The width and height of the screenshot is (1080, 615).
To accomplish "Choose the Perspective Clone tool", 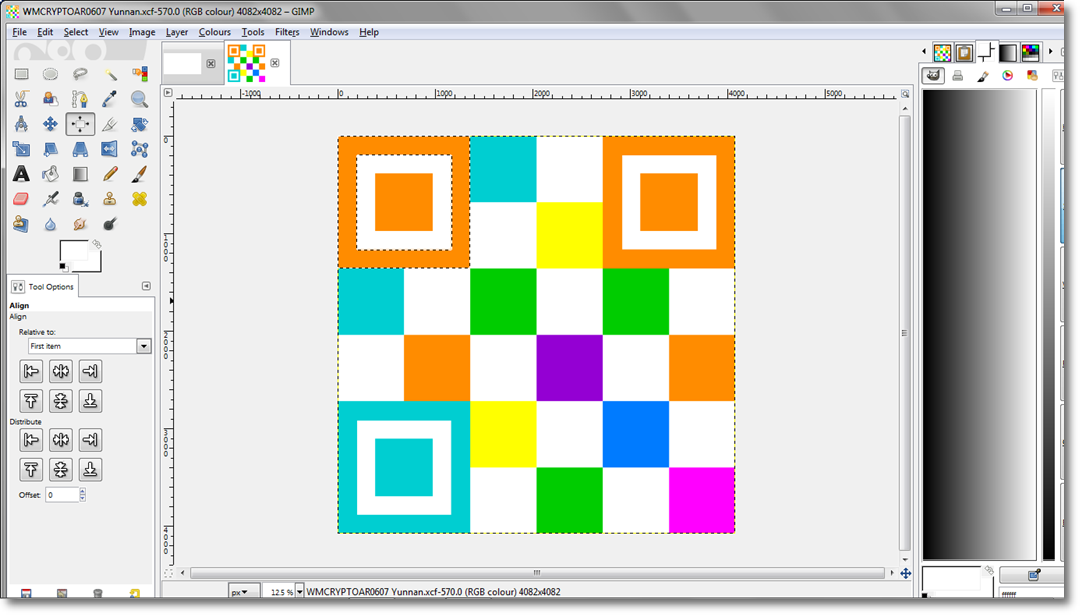I will click(21, 224).
